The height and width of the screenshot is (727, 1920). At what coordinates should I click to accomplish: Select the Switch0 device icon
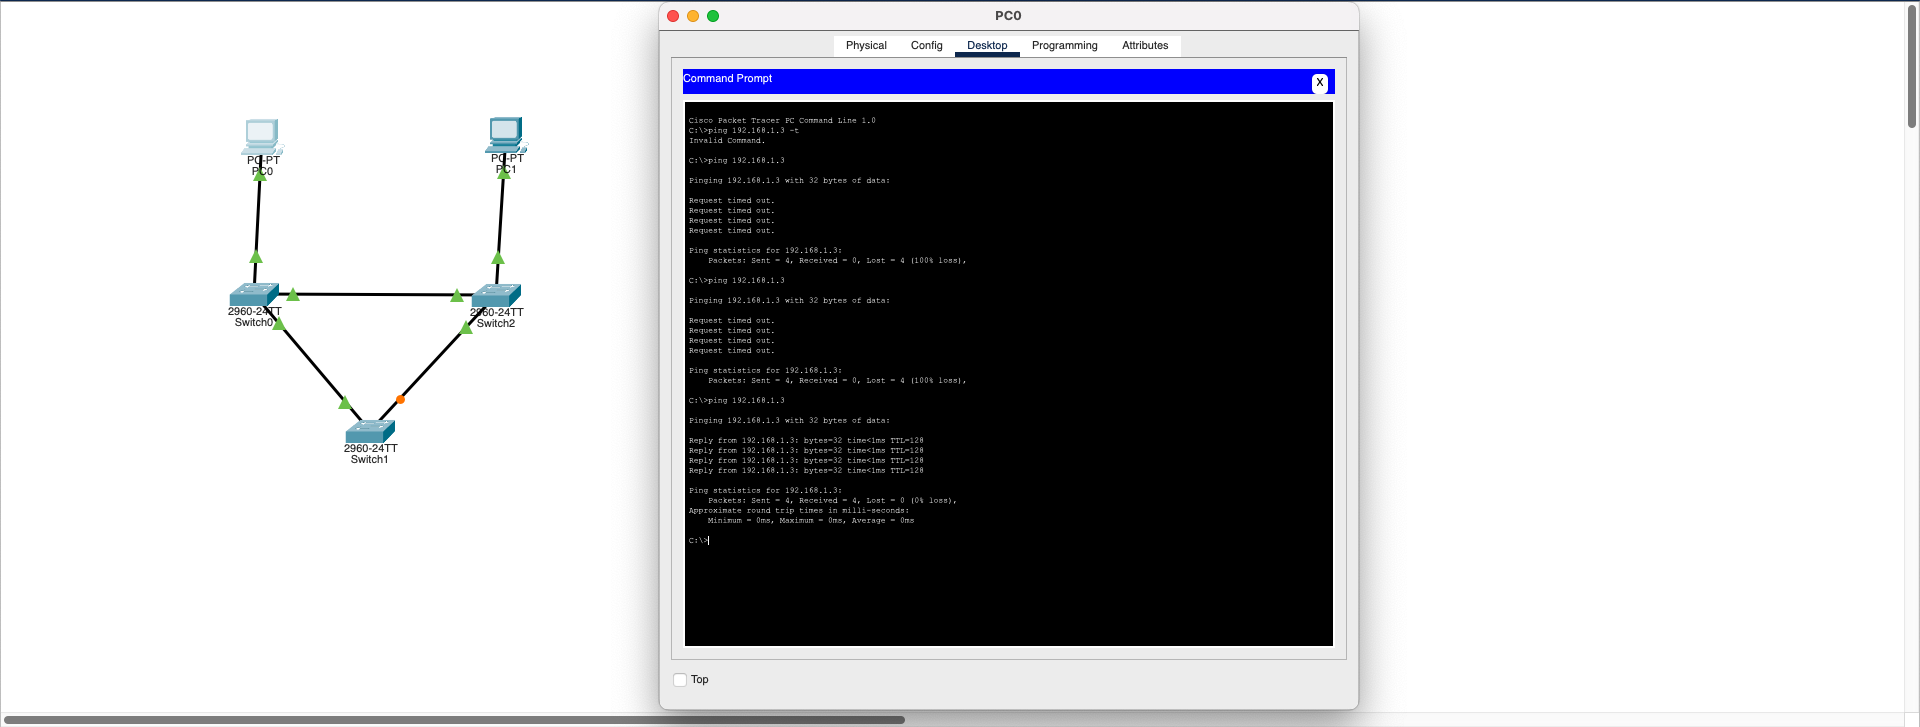(x=254, y=295)
